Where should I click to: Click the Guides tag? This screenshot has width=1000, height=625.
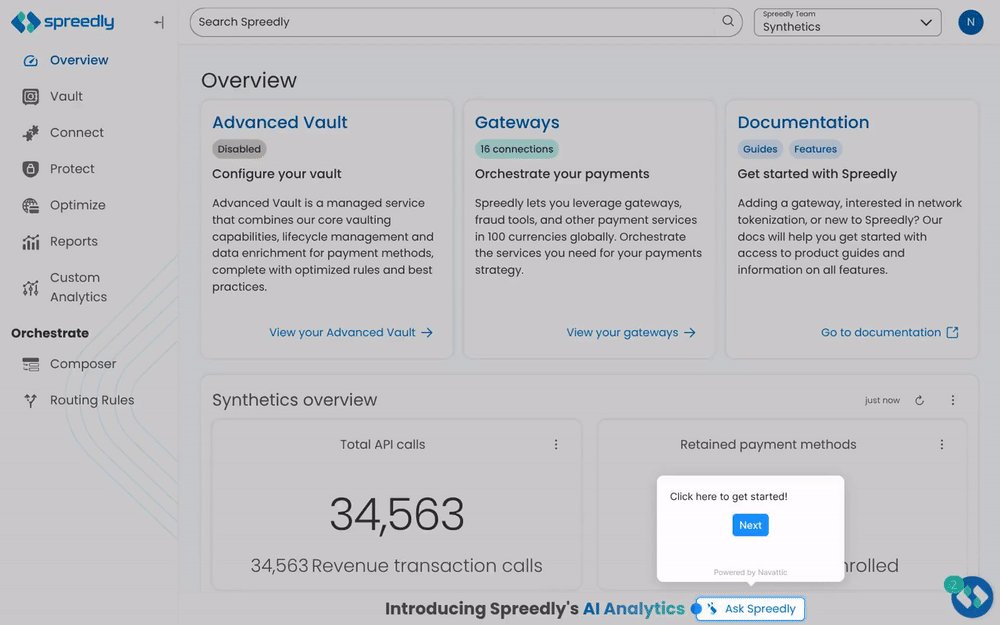tap(760, 149)
